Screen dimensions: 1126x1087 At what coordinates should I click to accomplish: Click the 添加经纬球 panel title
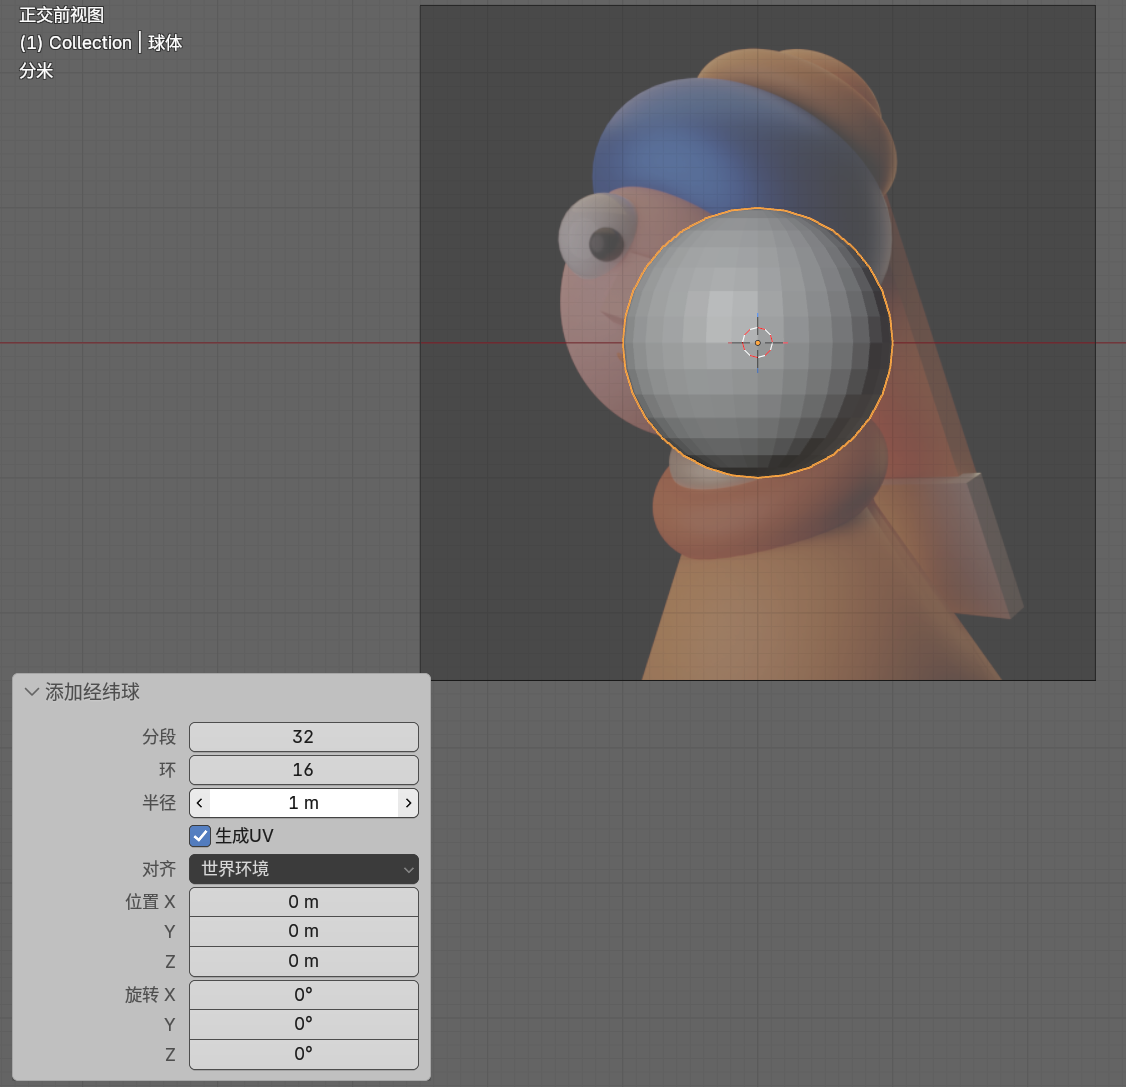coord(93,692)
